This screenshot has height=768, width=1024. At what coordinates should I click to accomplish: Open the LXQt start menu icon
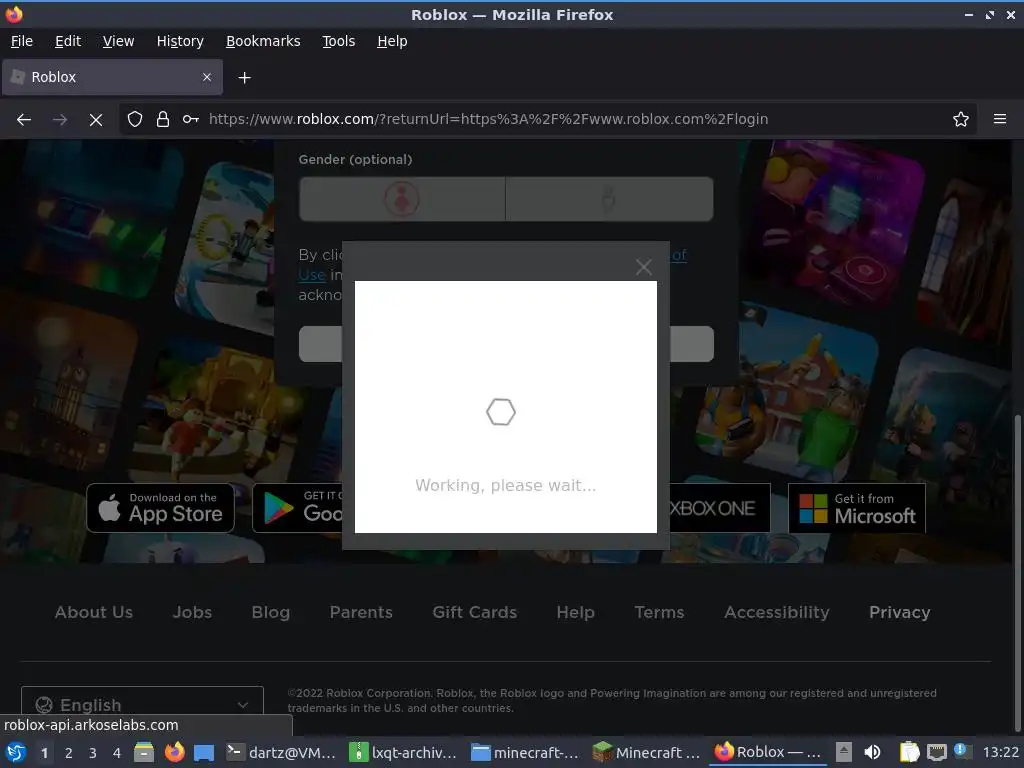click(16, 752)
